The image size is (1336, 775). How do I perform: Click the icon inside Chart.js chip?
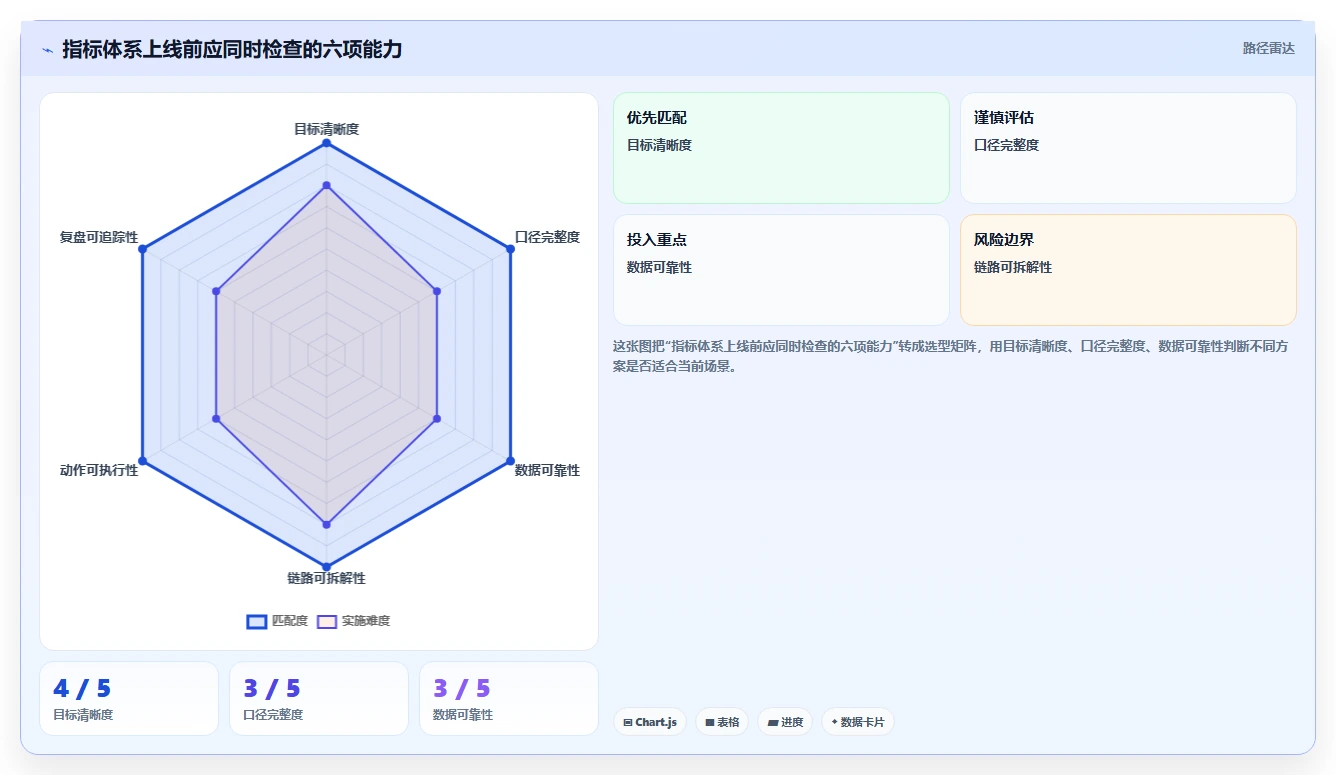point(628,722)
